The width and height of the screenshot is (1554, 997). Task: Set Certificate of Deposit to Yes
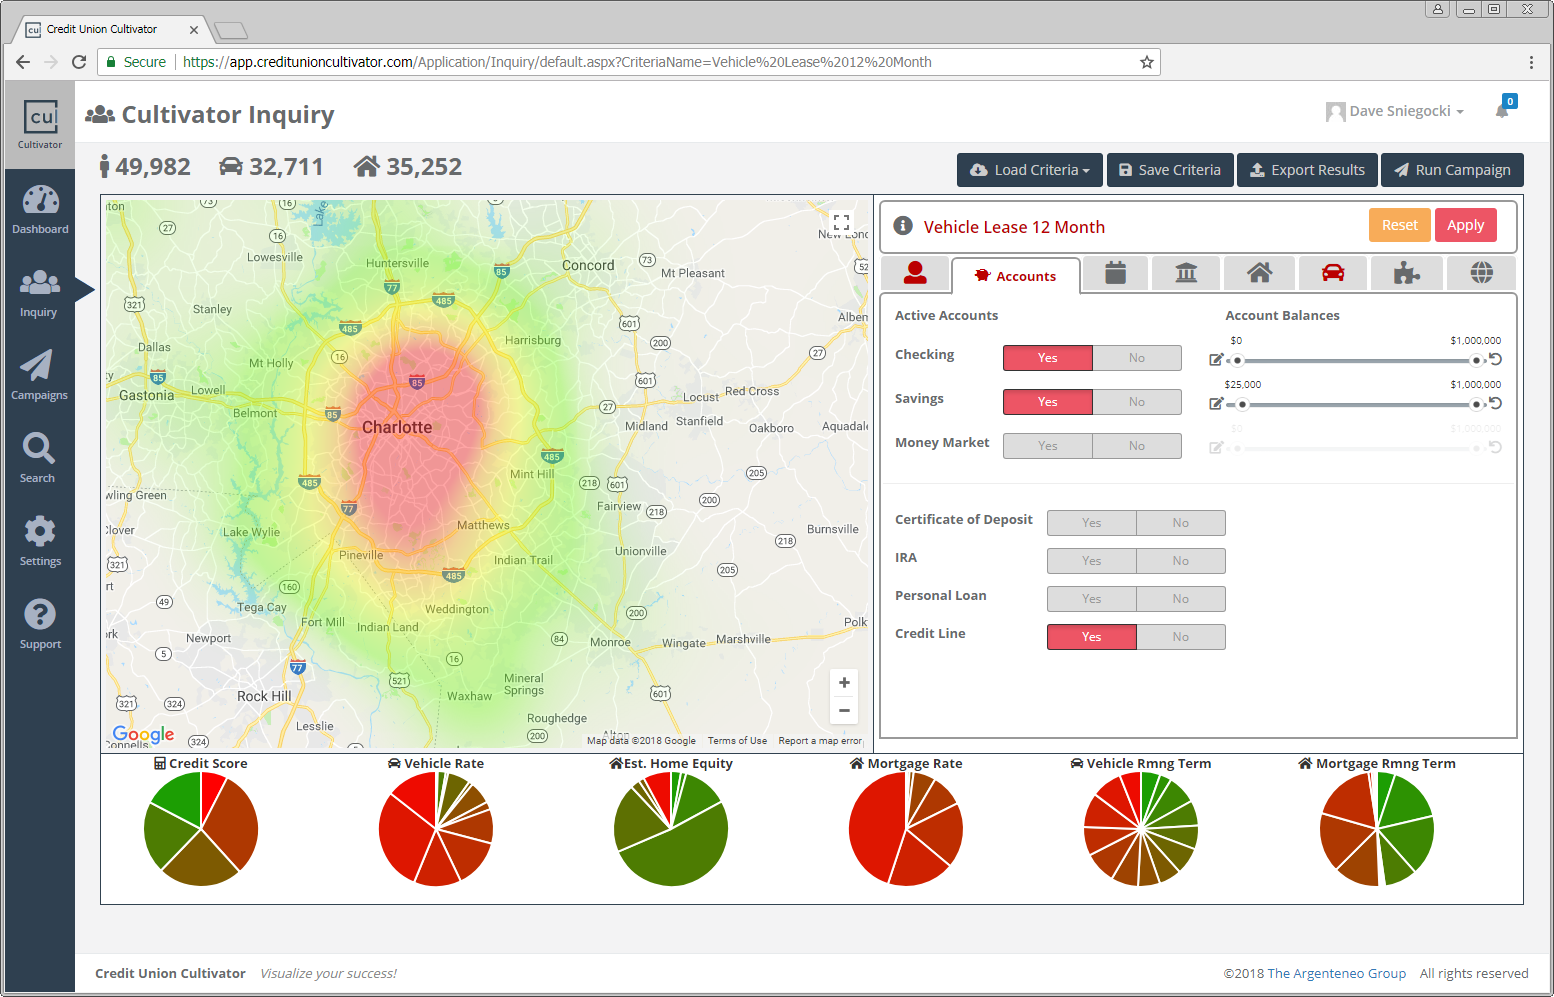[1092, 523]
